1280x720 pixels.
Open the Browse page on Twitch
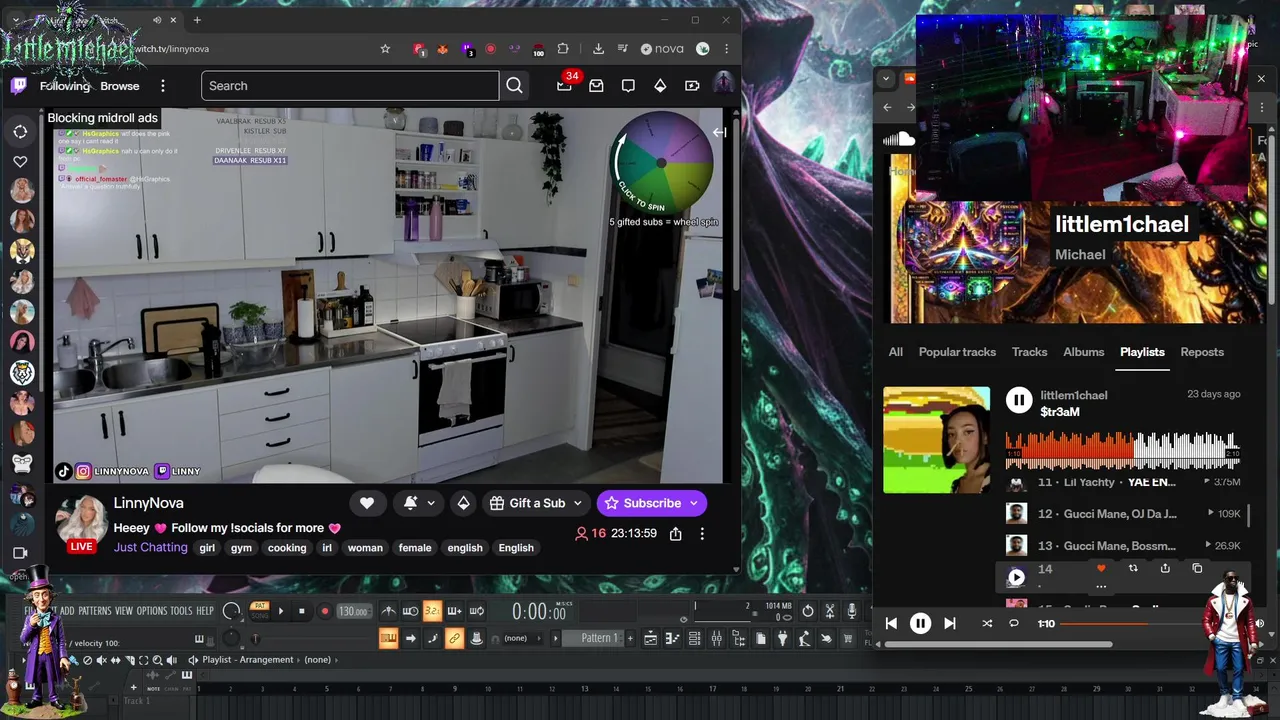pyautogui.click(x=120, y=86)
